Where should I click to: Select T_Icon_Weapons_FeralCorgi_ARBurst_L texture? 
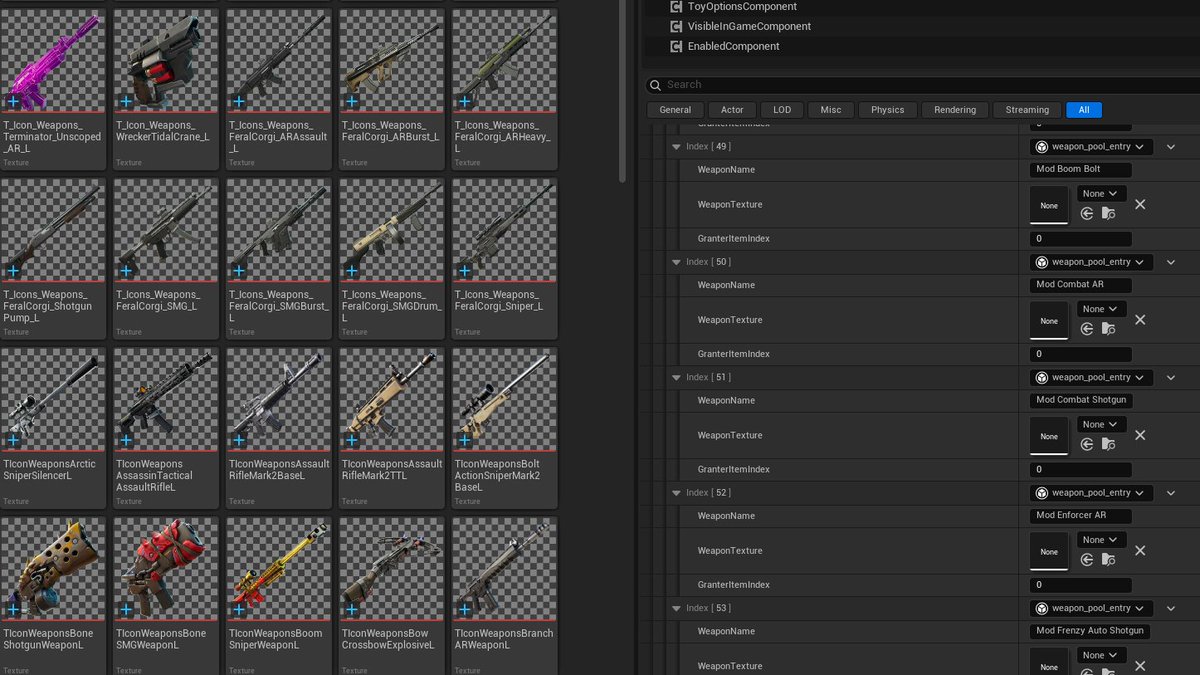pos(390,89)
